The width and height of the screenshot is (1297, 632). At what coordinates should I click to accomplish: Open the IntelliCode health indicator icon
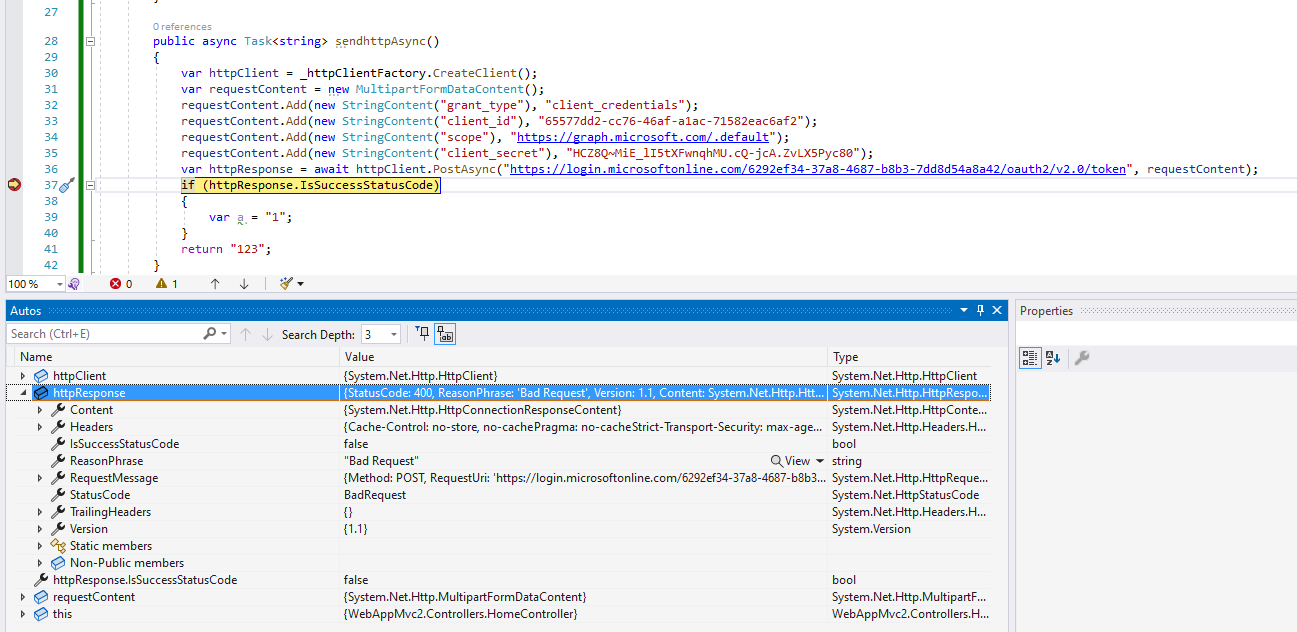pyautogui.click(x=74, y=284)
